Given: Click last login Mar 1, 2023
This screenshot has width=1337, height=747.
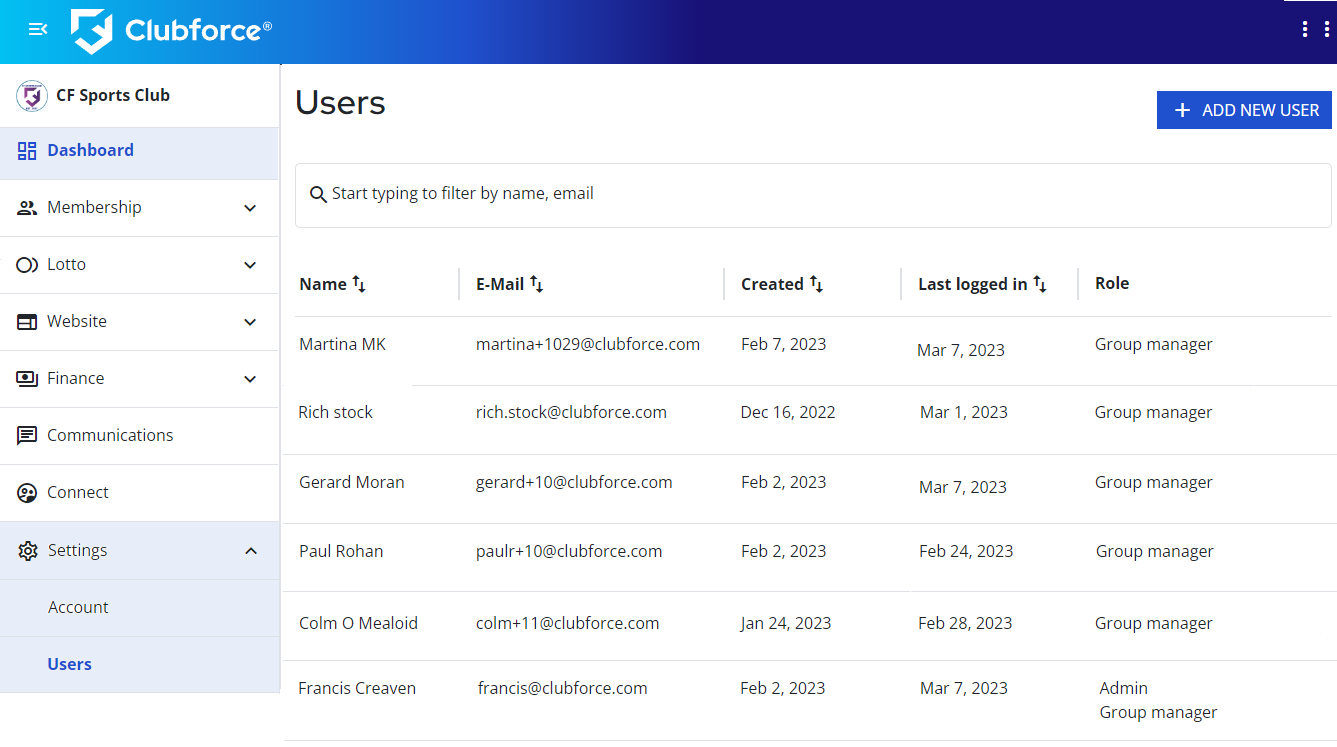Looking at the screenshot, I should tap(964, 413).
